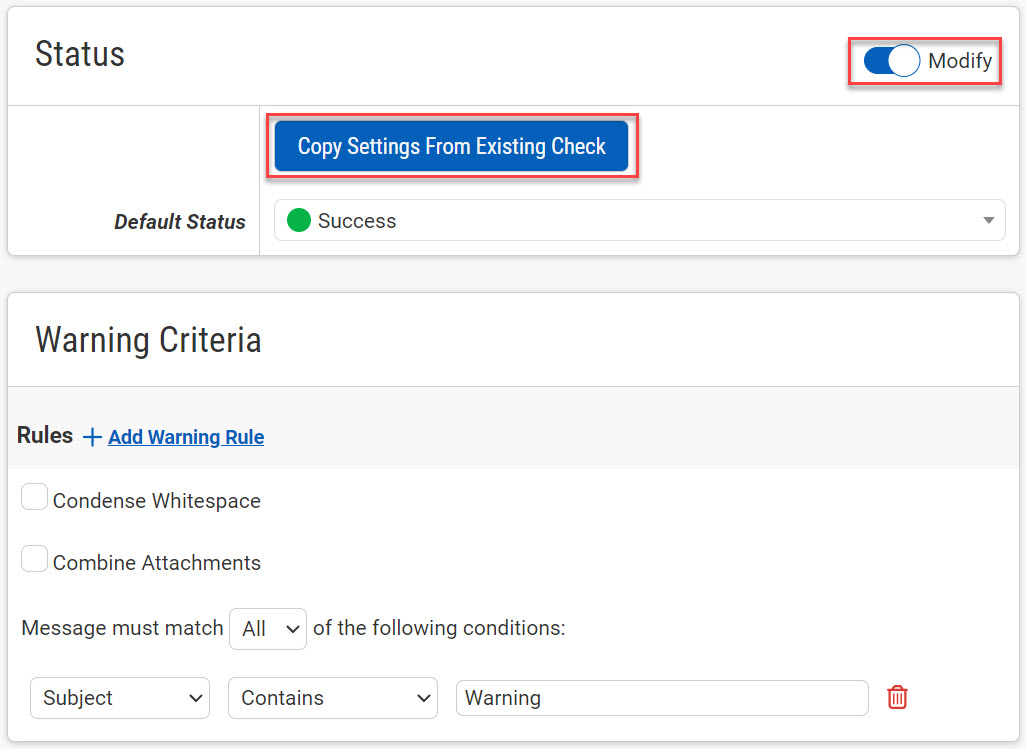Toggle the Modify switch
This screenshot has height=749, width=1026.
[891, 61]
